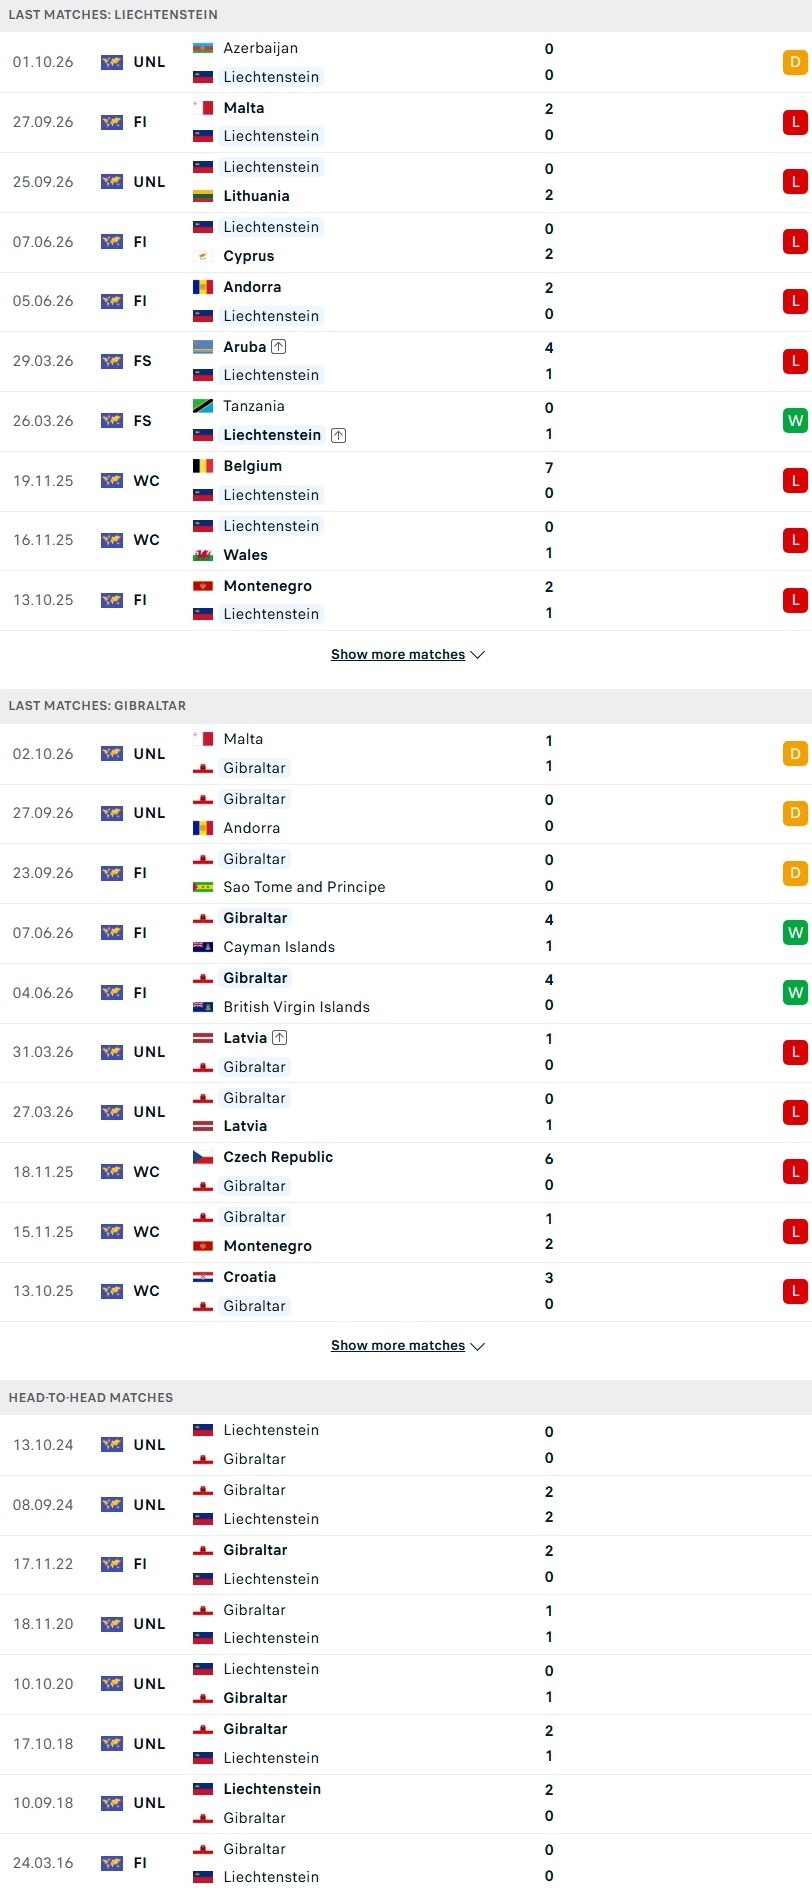
Task: Open the Lithuania team link
Action: pos(256,196)
